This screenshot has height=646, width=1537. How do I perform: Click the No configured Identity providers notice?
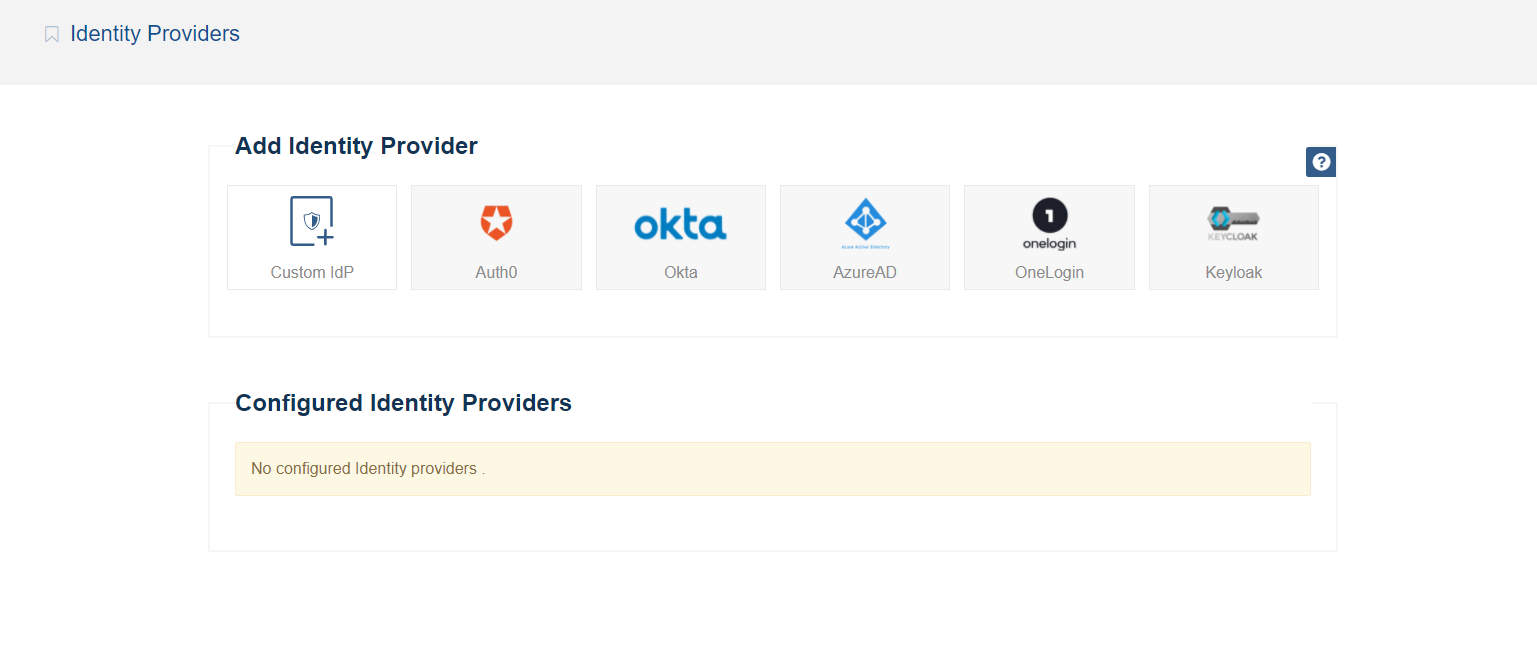pos(367,468)
